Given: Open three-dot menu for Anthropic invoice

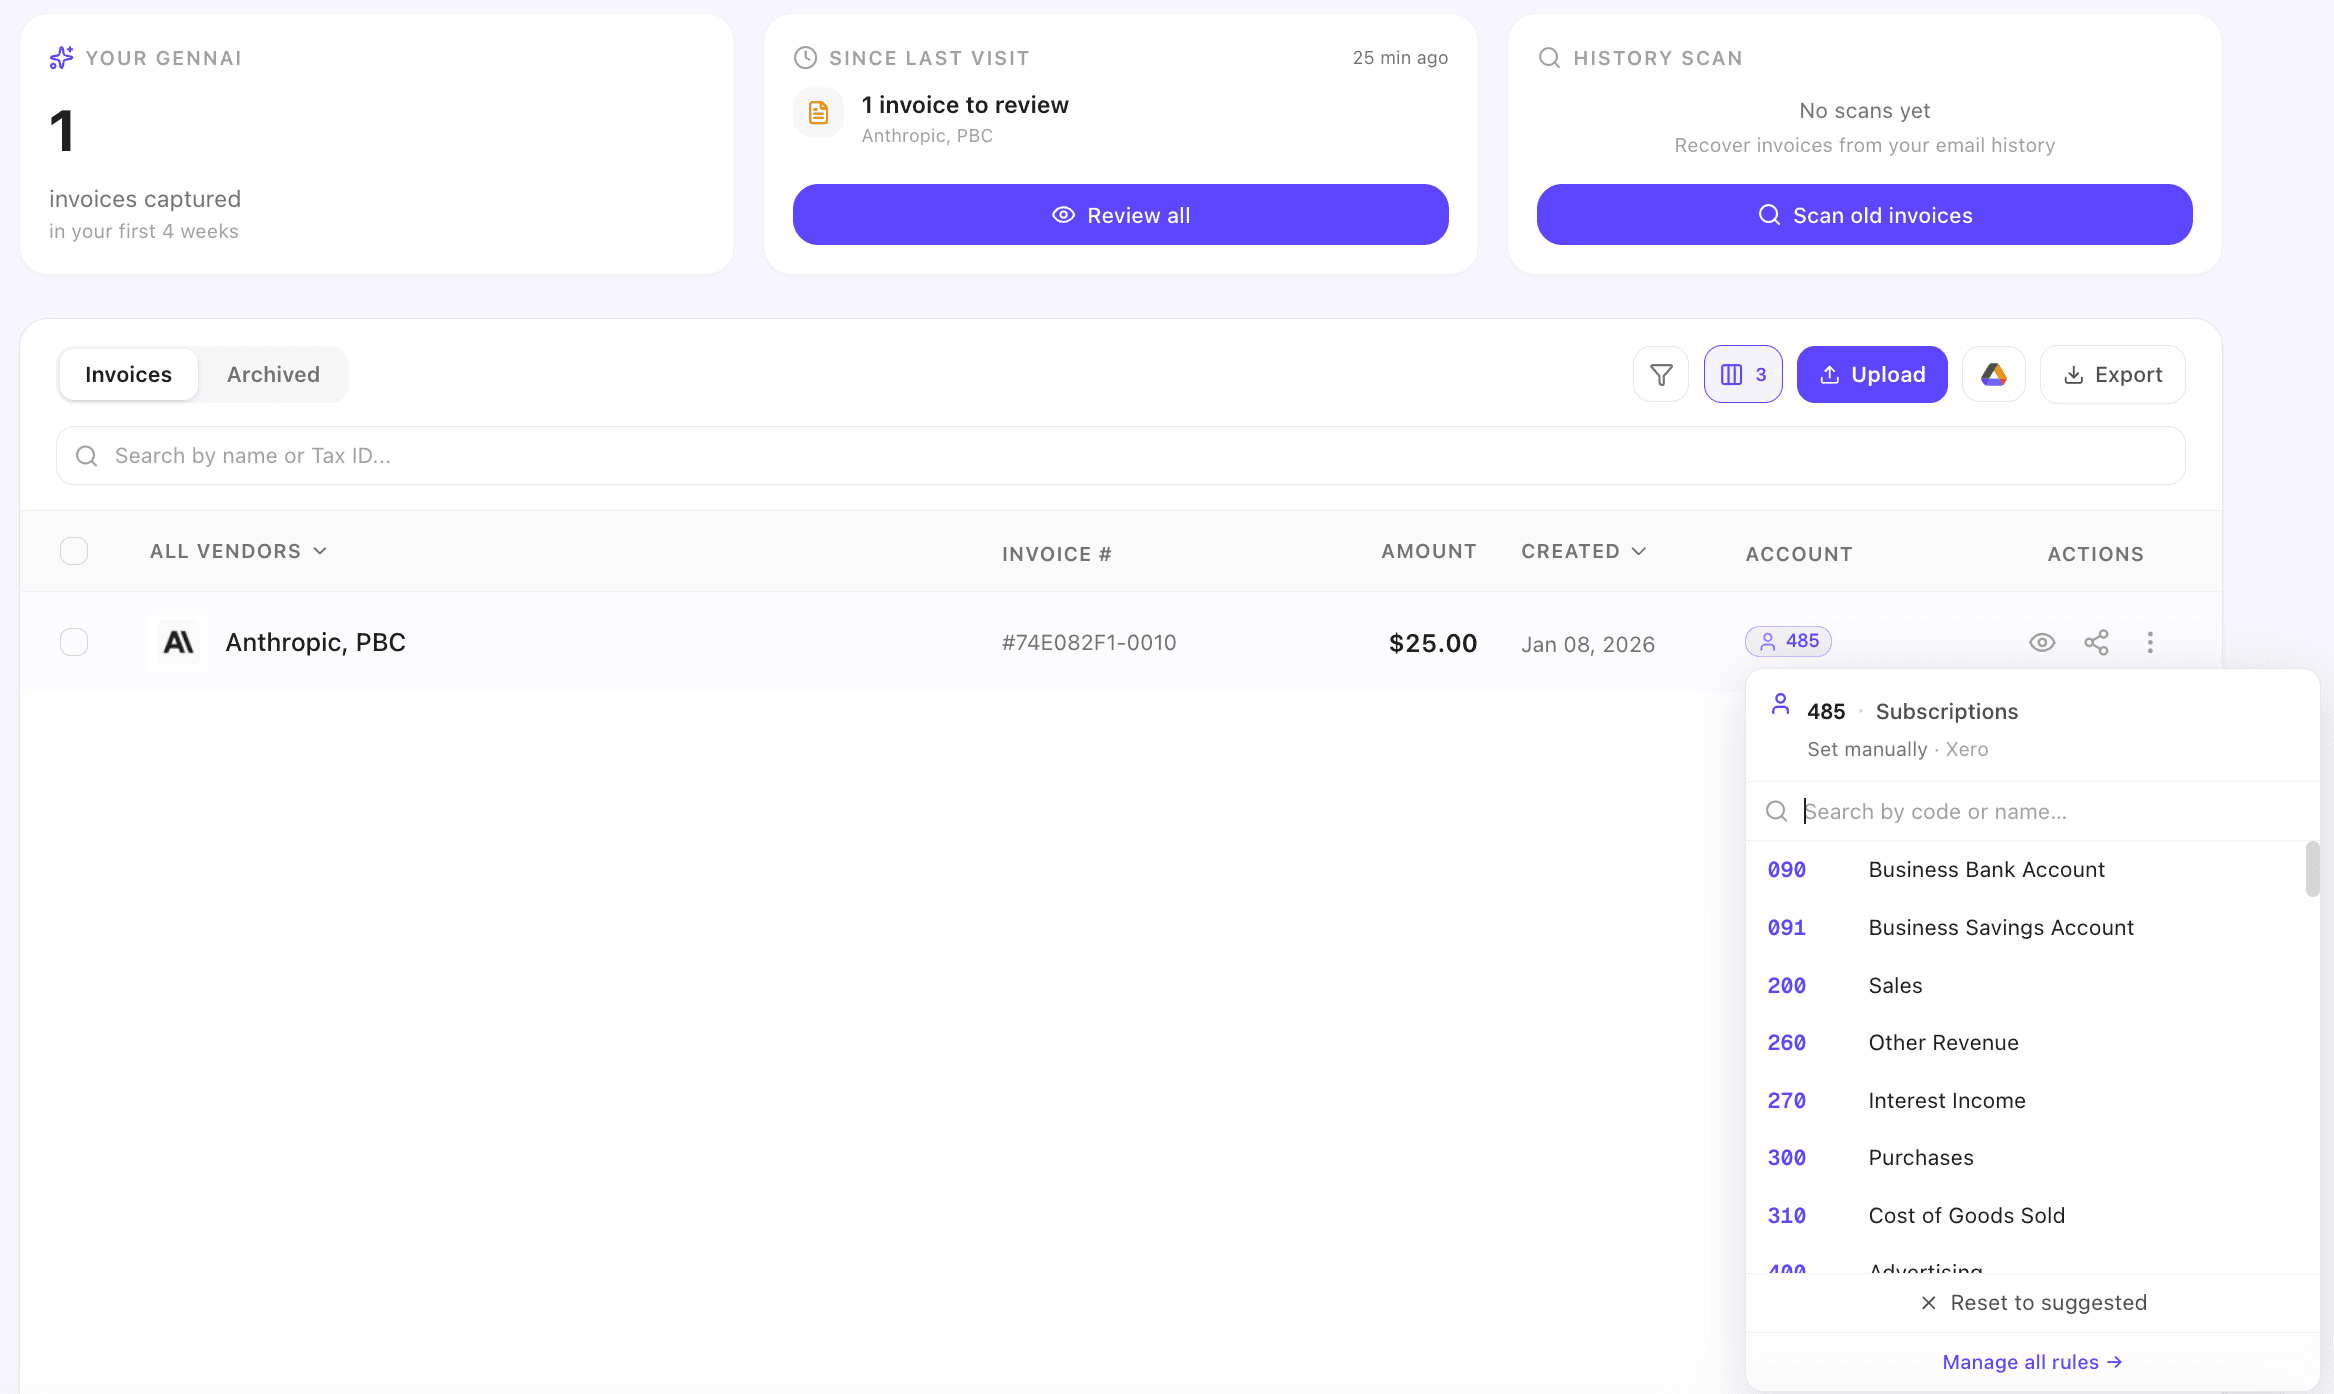Looking at the screenshot, I should tap(2150, 642).
